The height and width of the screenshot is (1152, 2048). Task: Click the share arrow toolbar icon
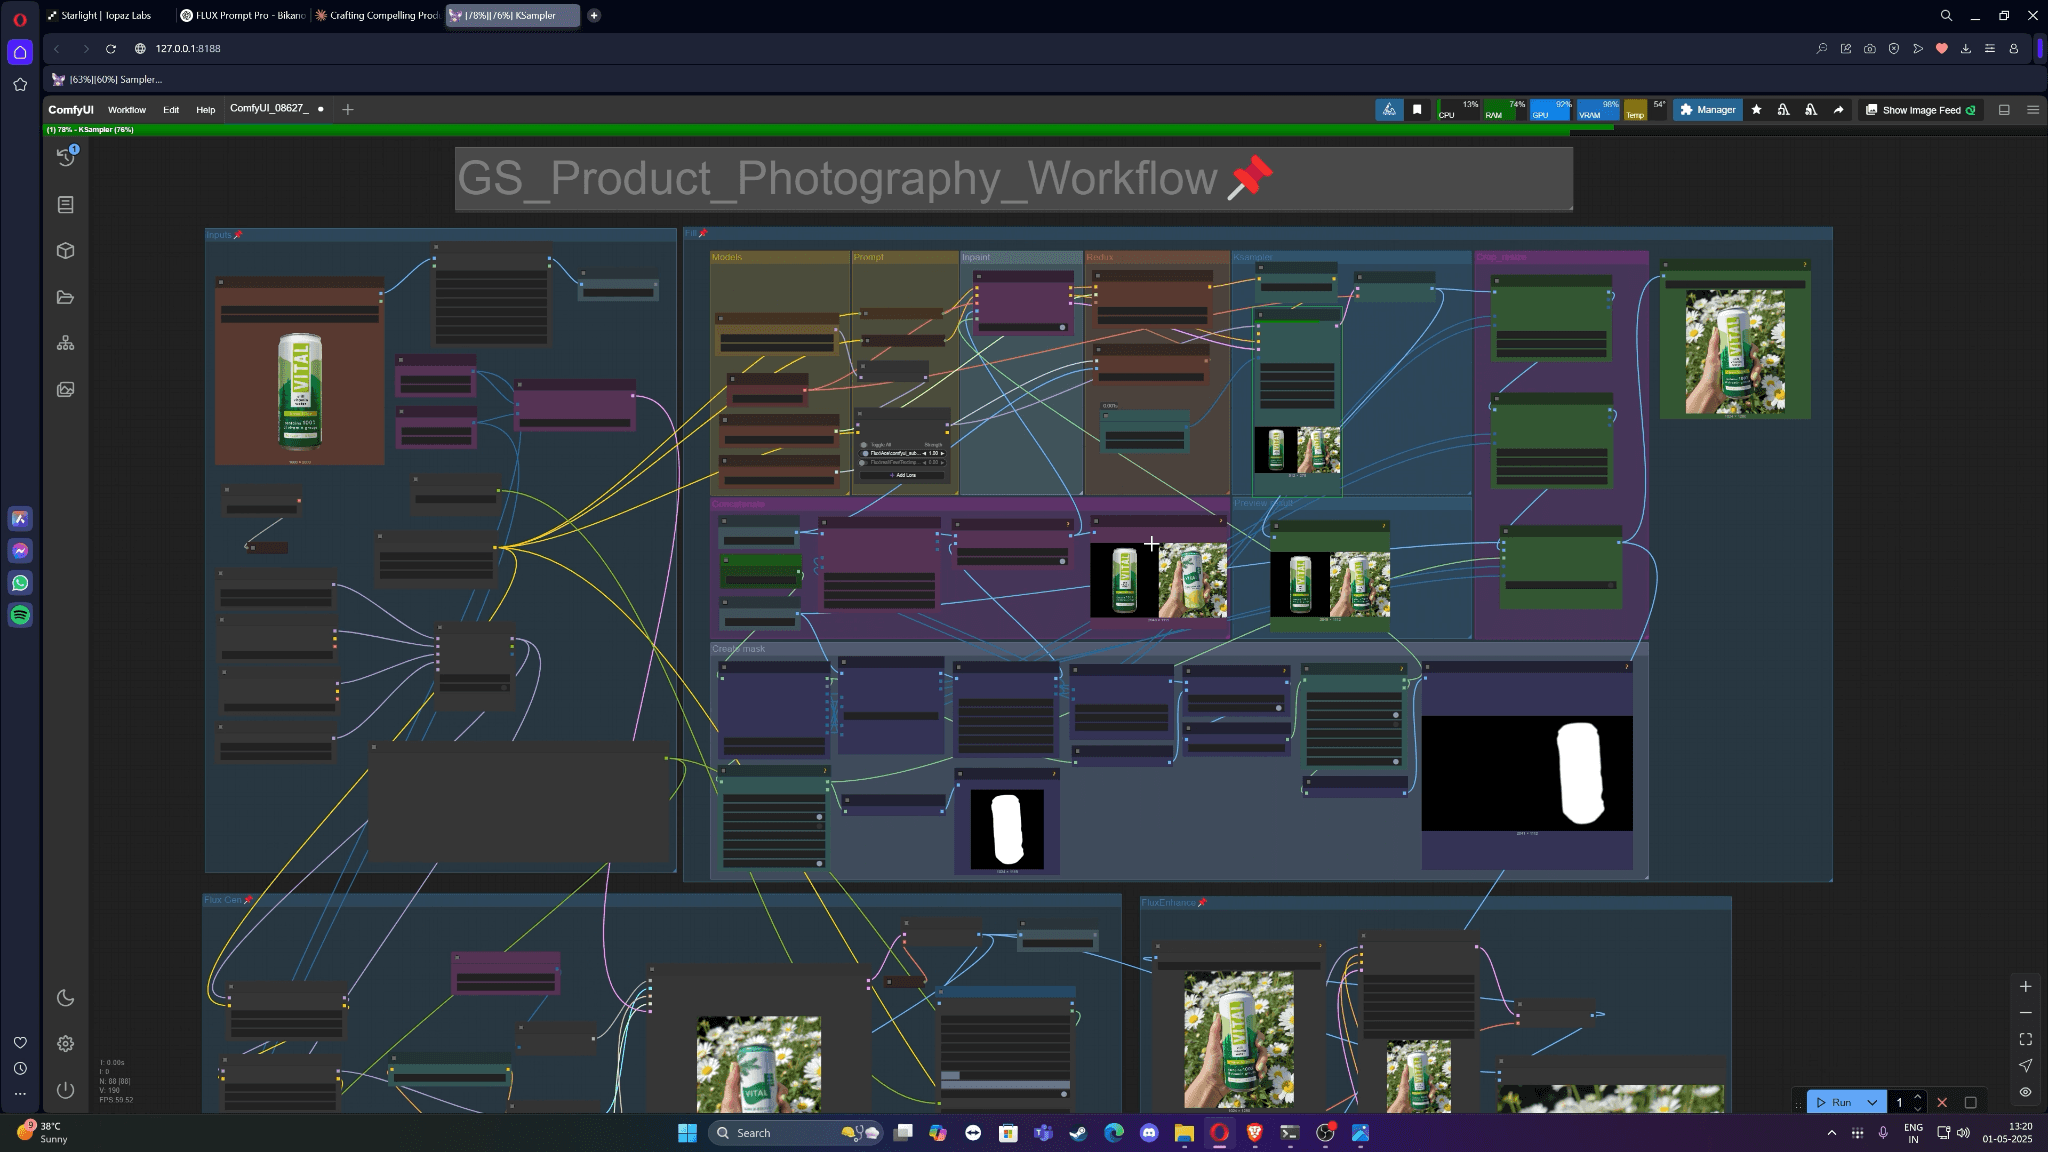1838,110
